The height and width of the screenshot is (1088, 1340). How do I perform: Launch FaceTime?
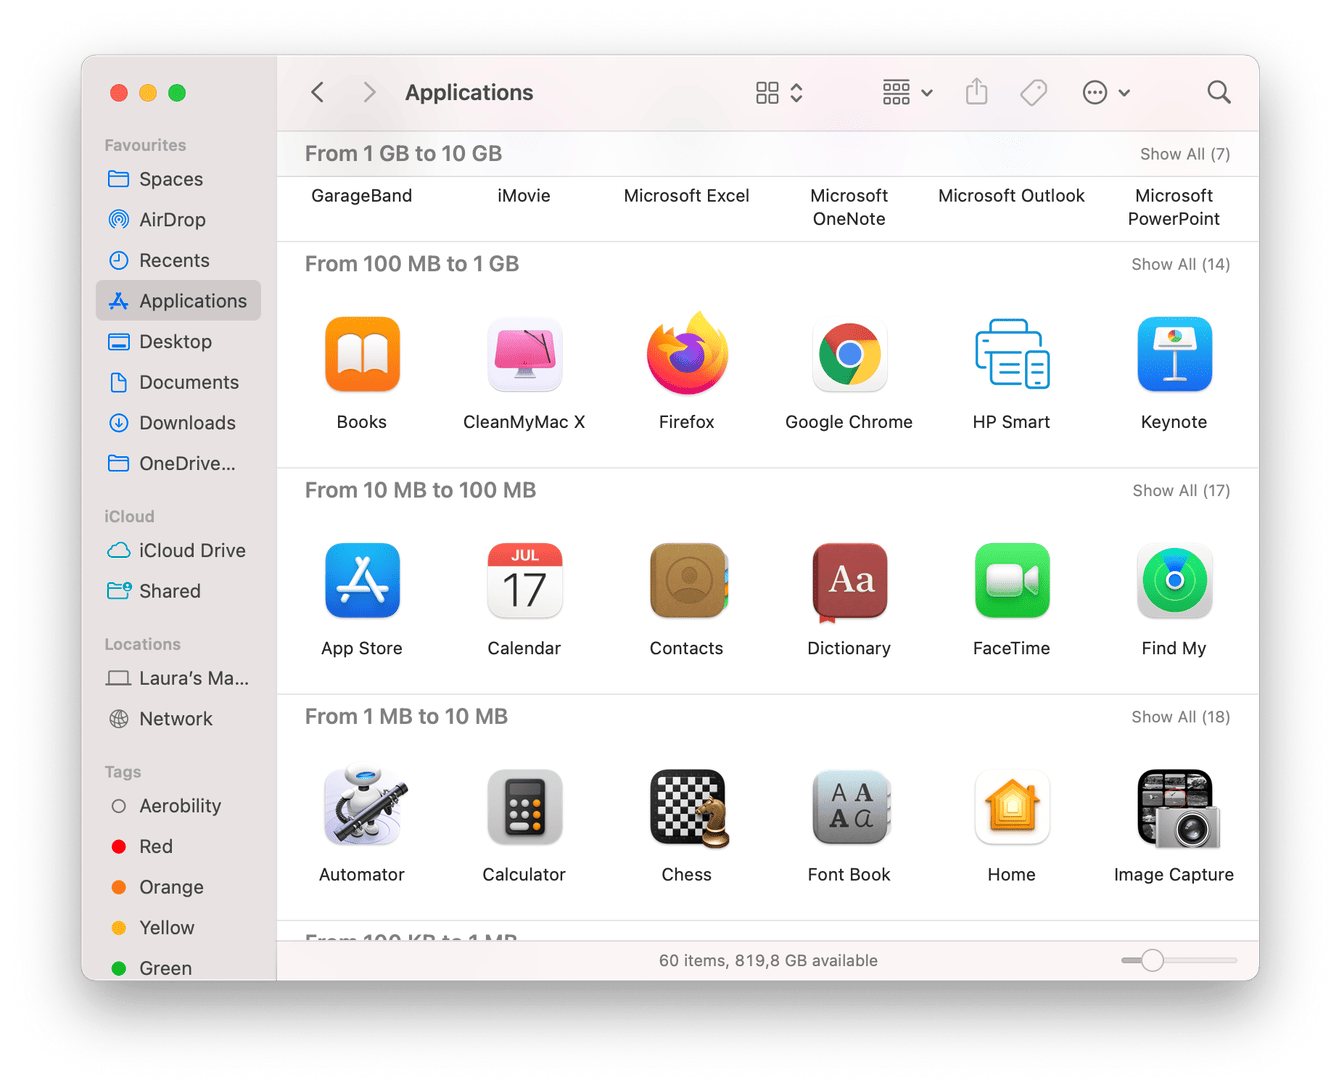[1011, 581]
